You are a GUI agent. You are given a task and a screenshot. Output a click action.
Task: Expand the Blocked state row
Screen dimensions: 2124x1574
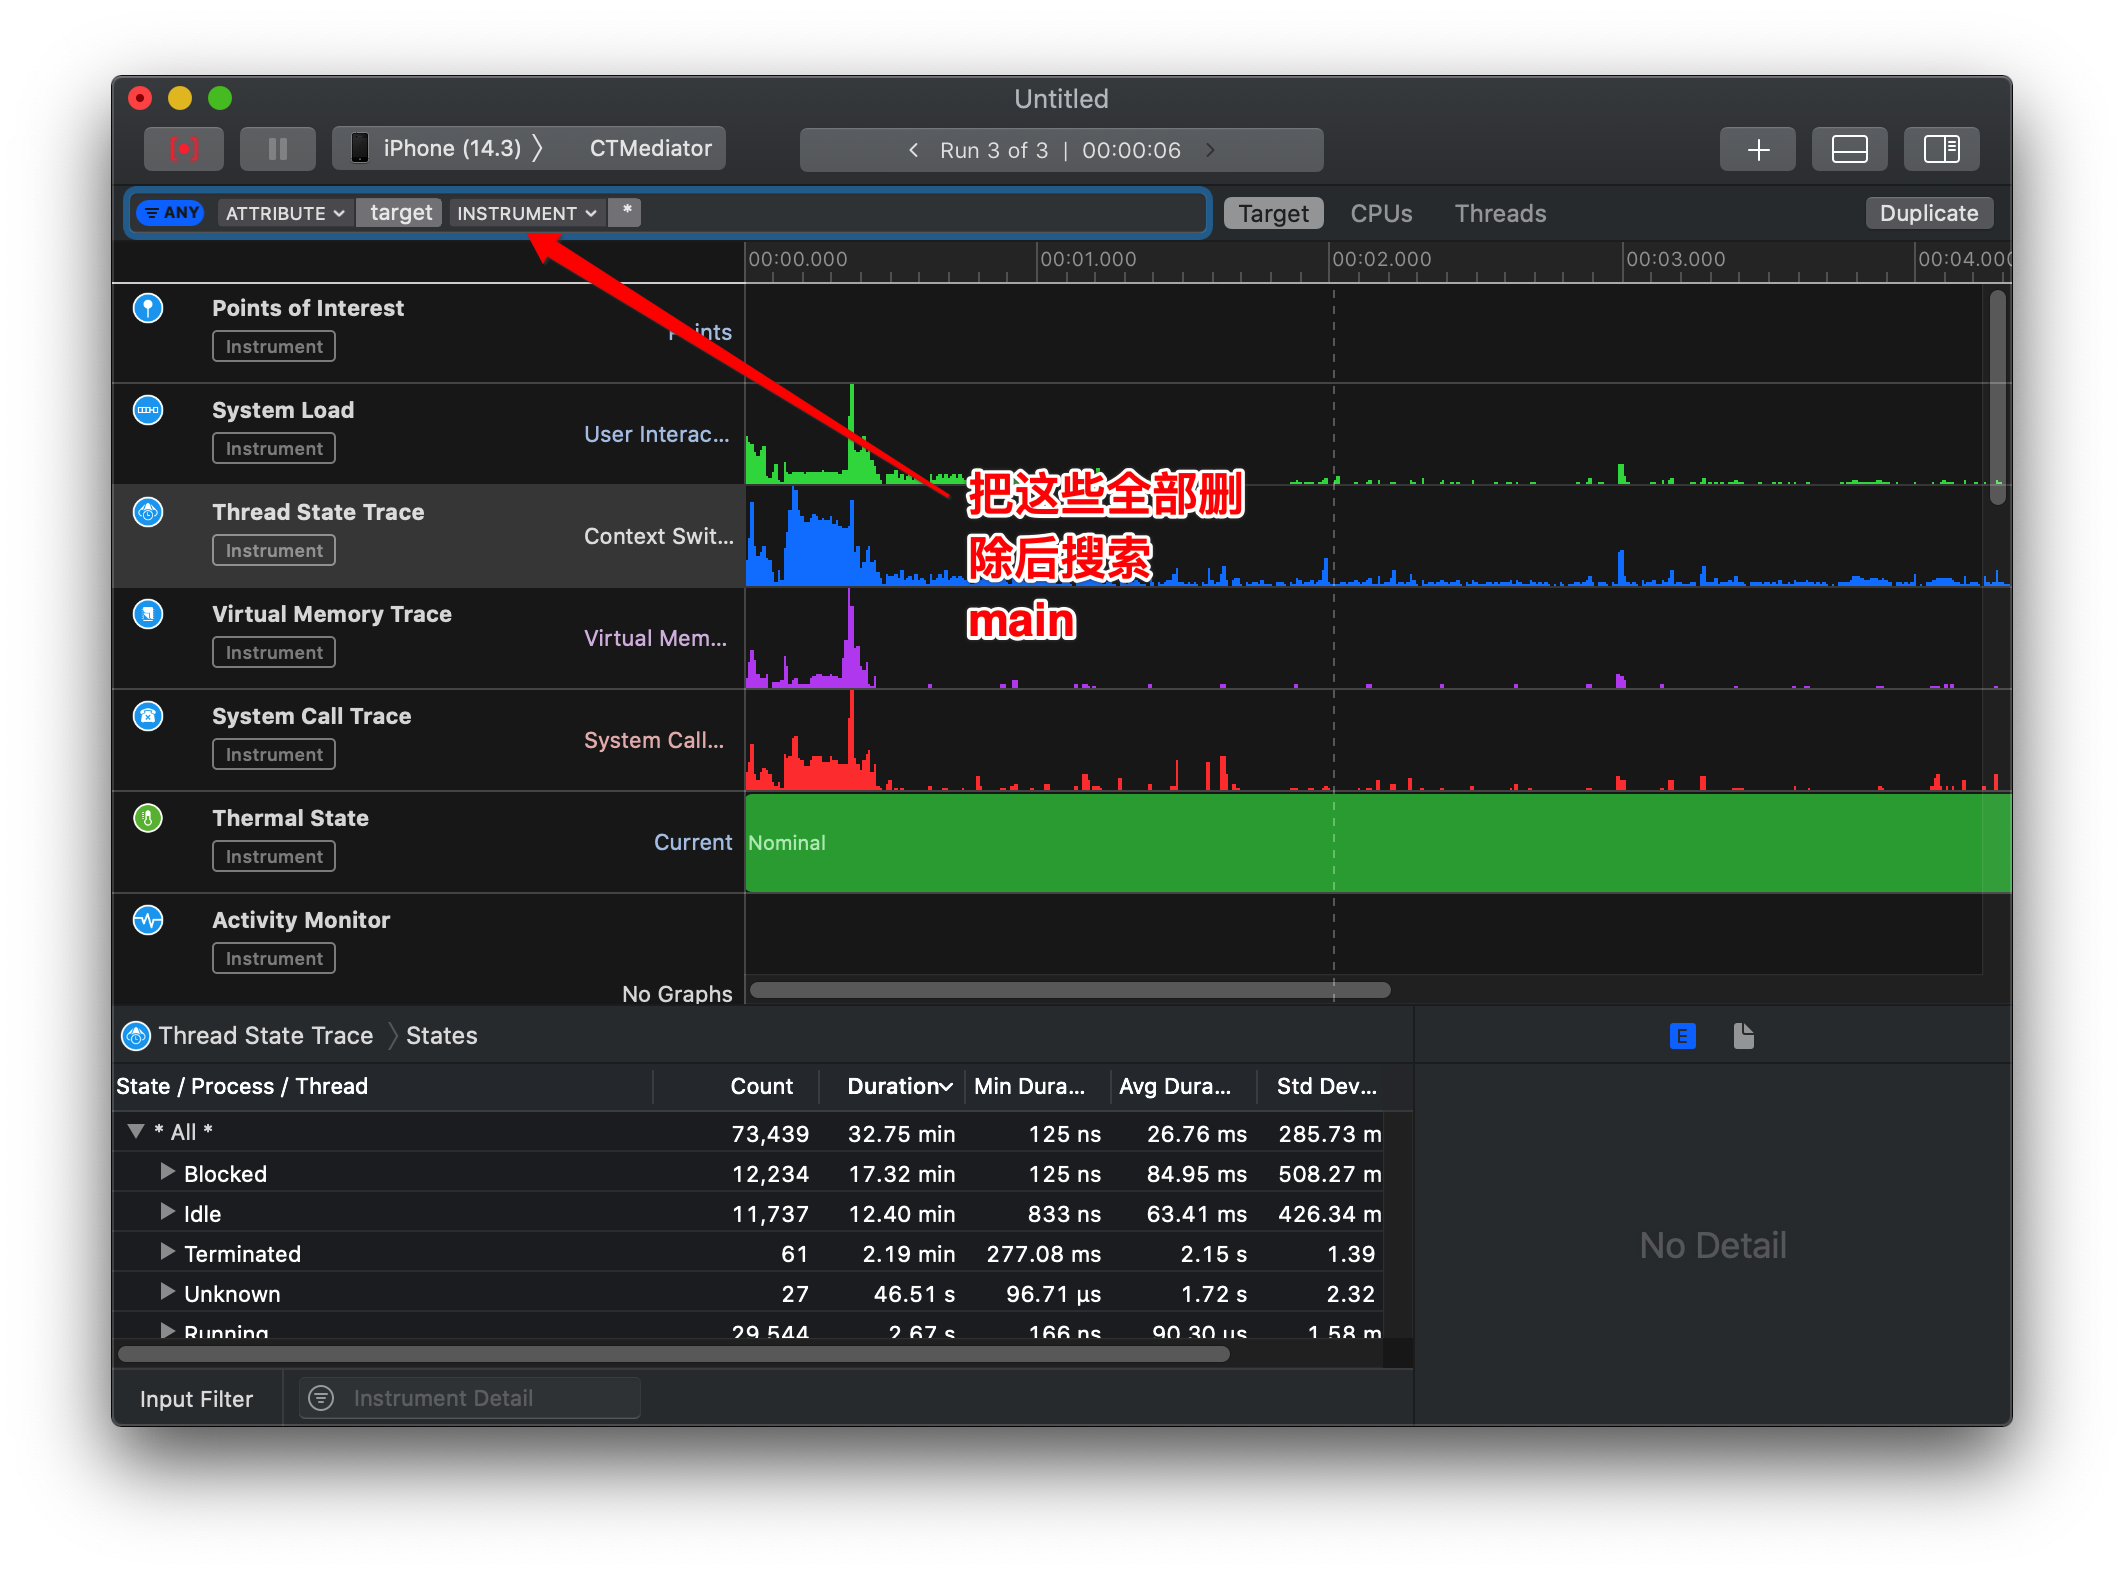point(168,1172)
